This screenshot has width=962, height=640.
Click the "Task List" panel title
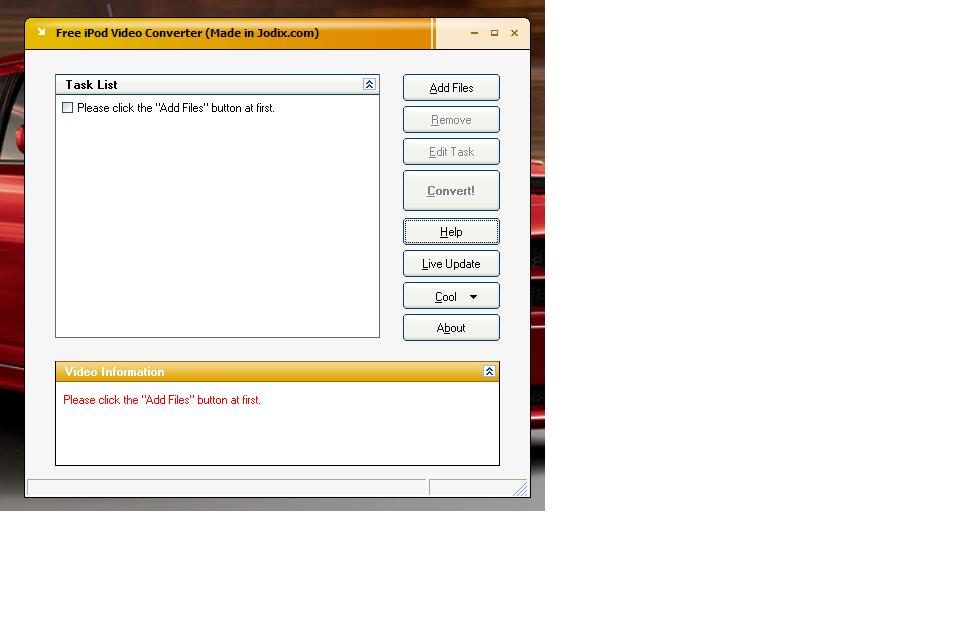pyautogui.click(x=91, y=85)
